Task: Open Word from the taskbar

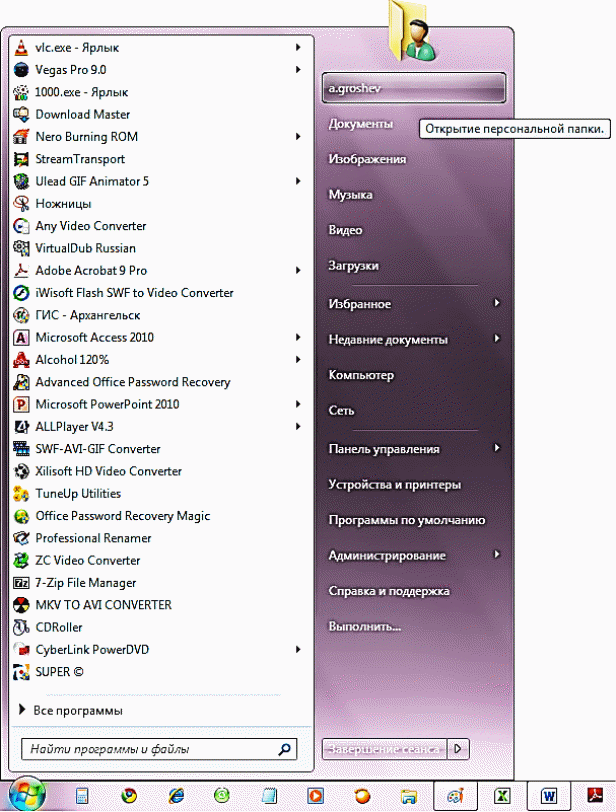Action: (548, 795)
